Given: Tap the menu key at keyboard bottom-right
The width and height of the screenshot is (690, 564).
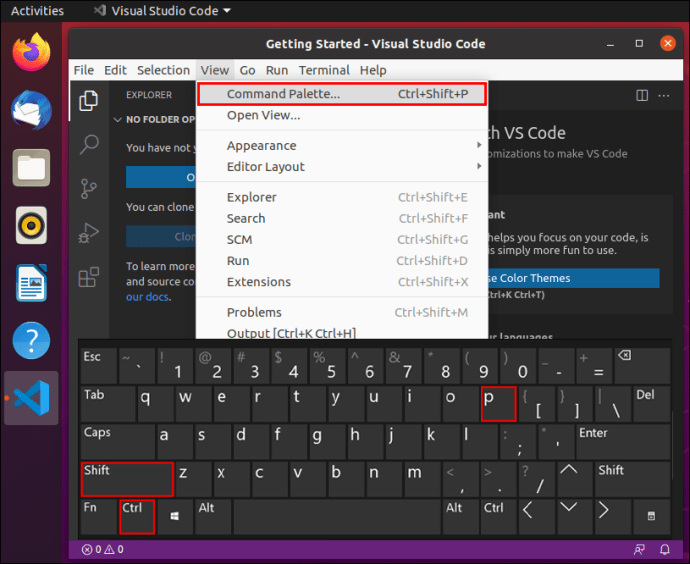Looking at the screenshot, I should pos(652,516).
